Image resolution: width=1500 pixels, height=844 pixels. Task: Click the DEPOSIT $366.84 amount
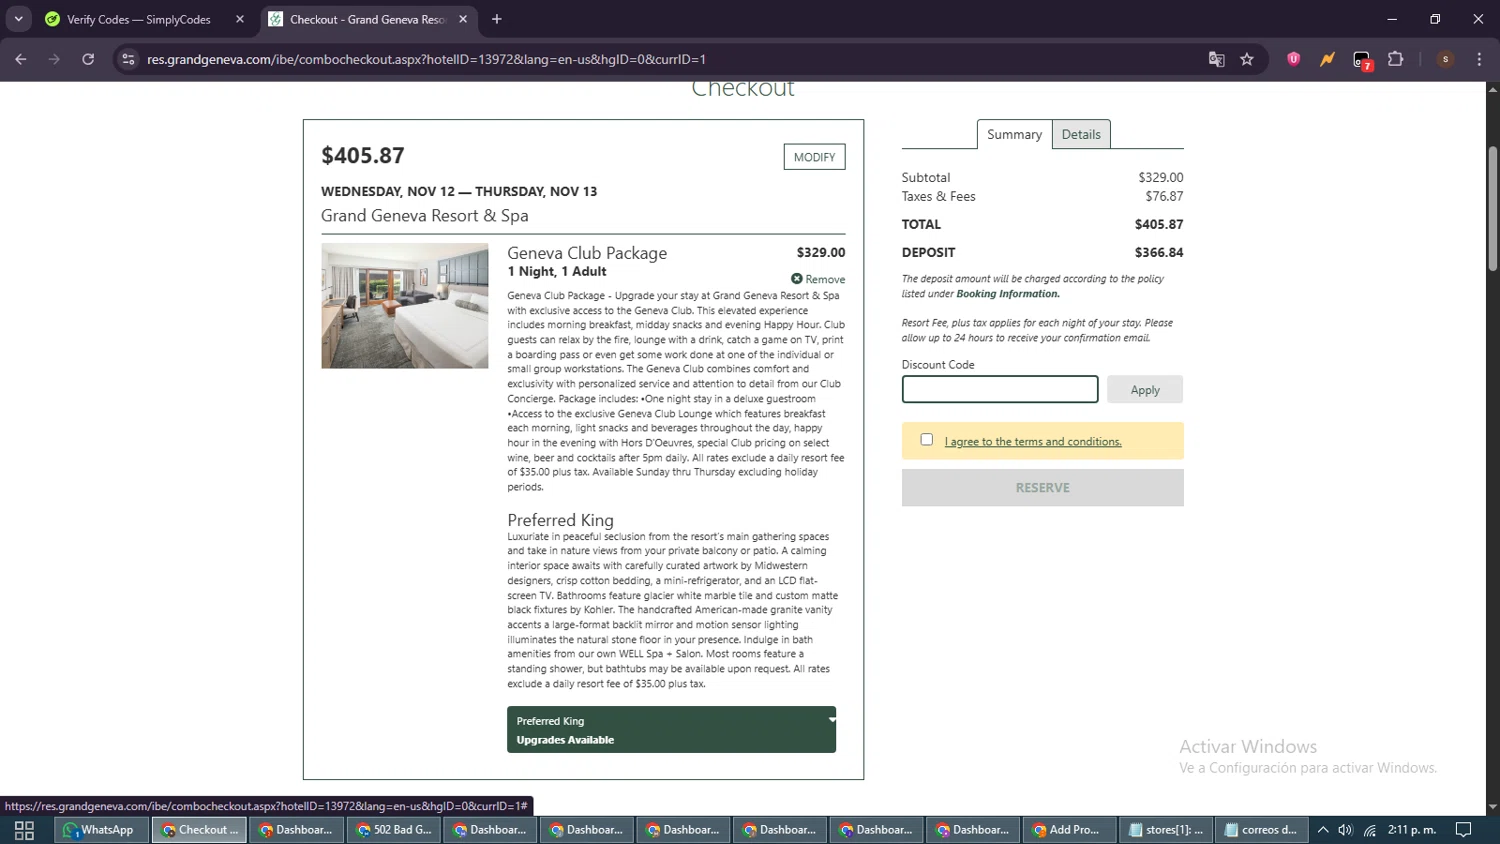tap(1159, 252)
